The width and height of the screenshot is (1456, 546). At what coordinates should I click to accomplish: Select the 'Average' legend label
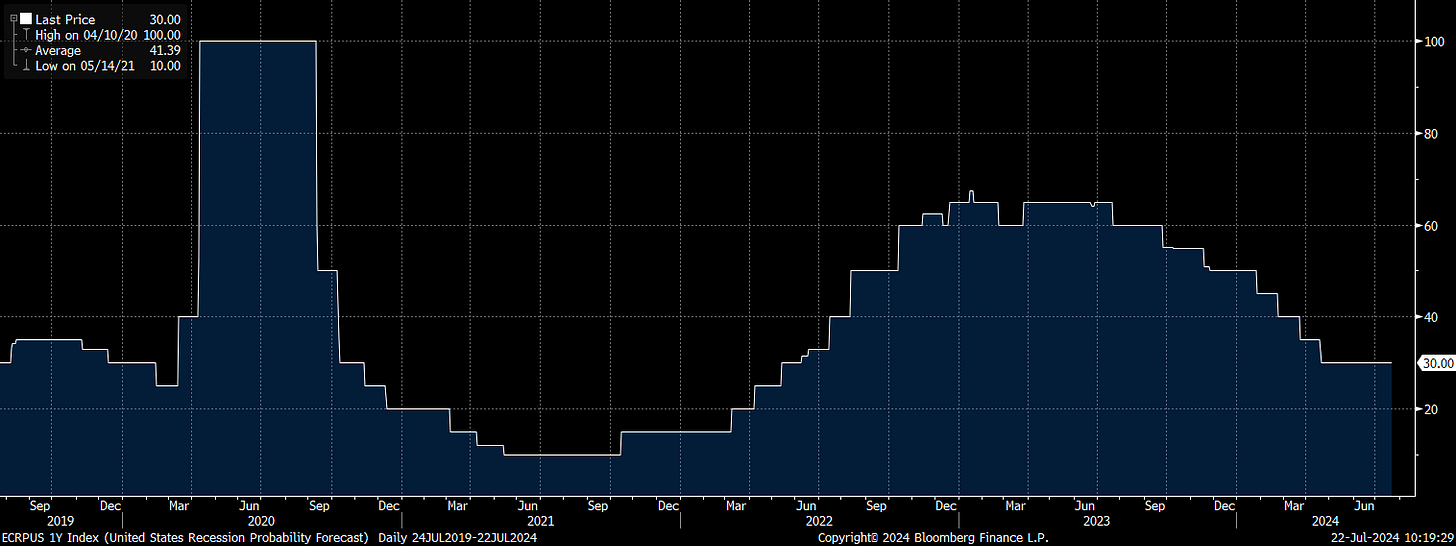click(x=57, y=50)
